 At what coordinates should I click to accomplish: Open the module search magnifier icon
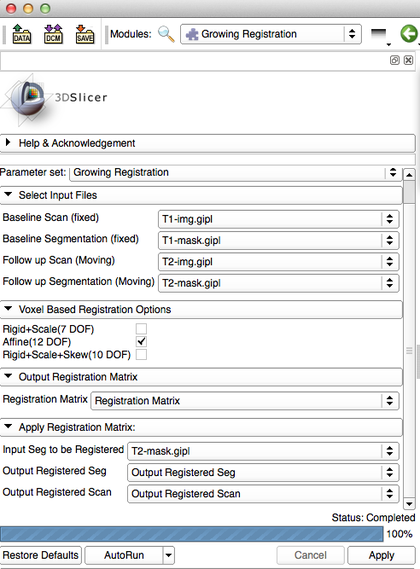click(166, 34)
